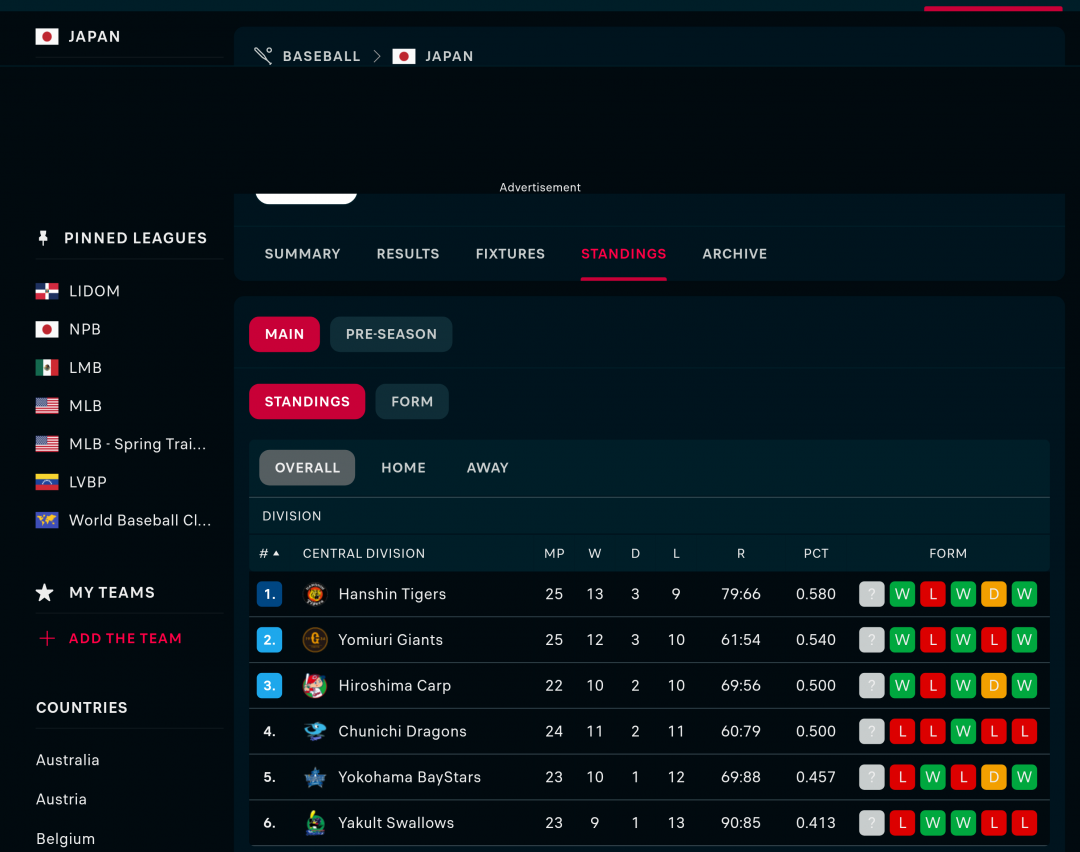
Task: Switch to Pre-Season standings
Action: coord(391,334)
